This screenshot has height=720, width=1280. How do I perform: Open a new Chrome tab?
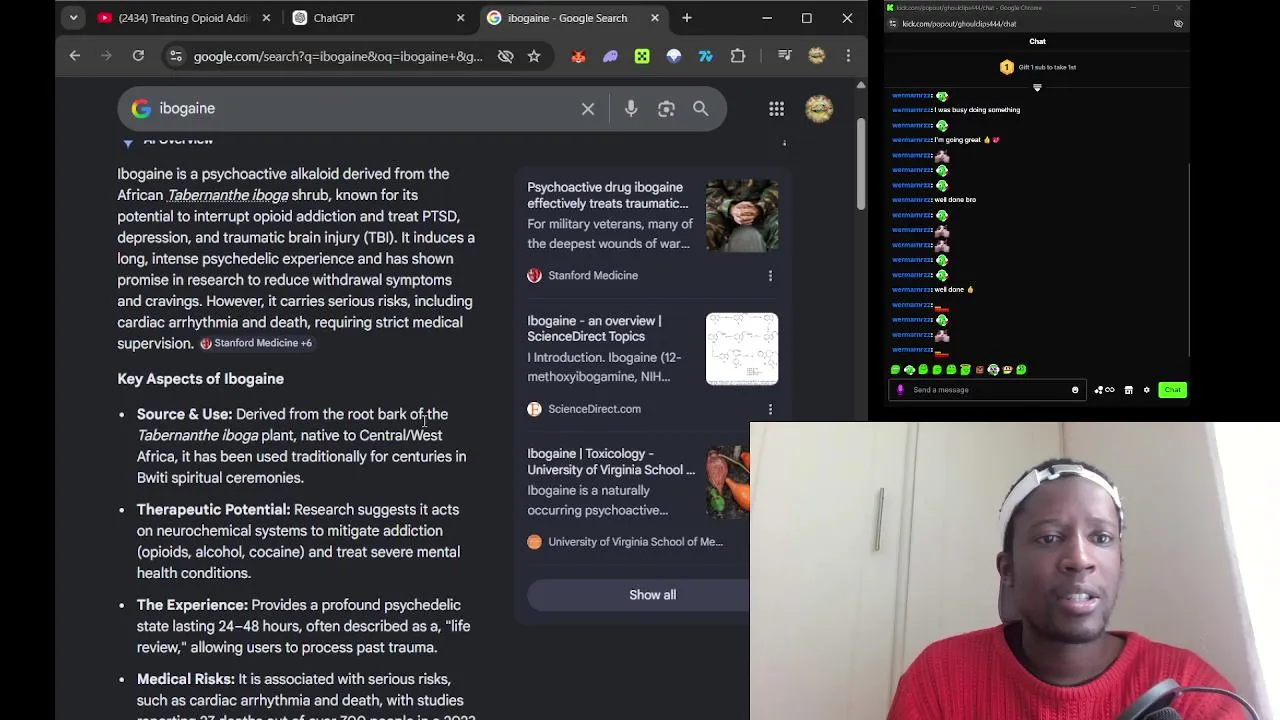tap(687, 18)
